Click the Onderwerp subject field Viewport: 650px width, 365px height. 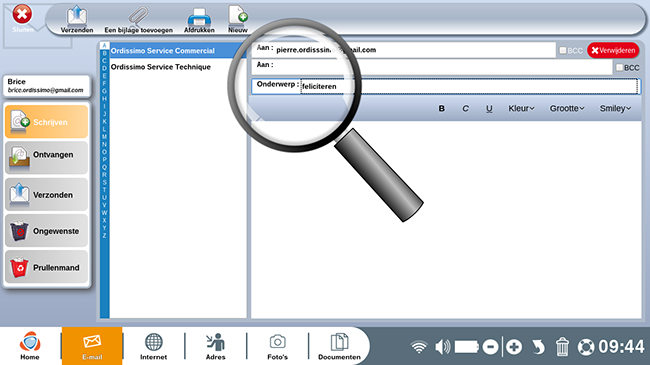point(446,86)
